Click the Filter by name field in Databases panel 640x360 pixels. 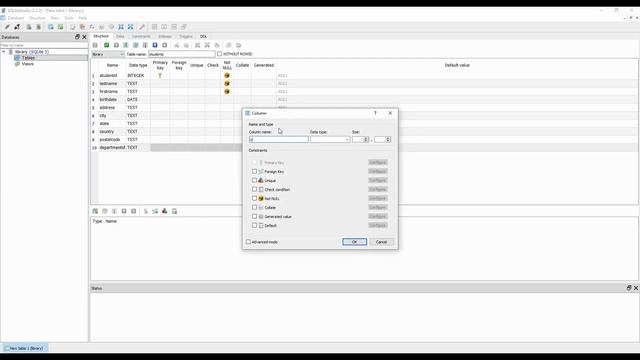[44, 45]
